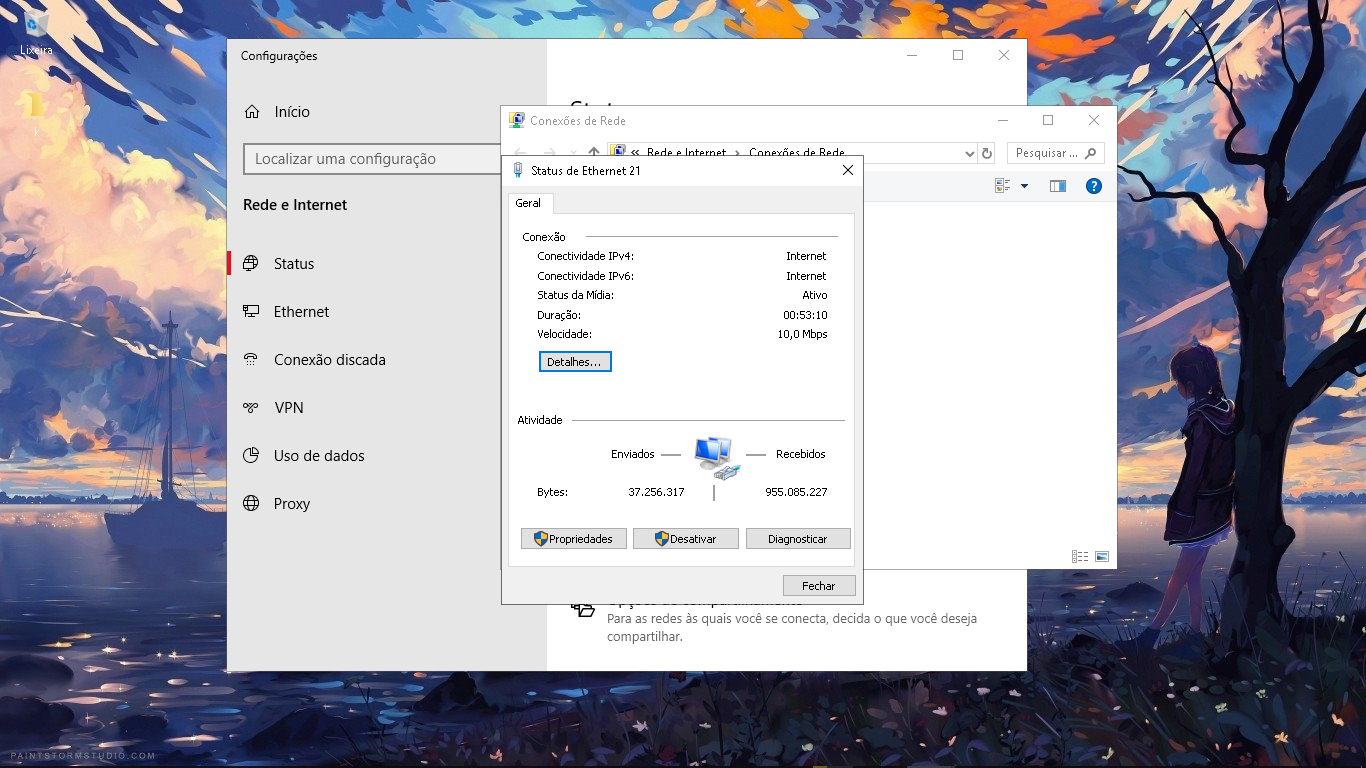Click the search magnifier in Pesquisar box
This screenshot has height=768, width=1366.
[1090, 153]
